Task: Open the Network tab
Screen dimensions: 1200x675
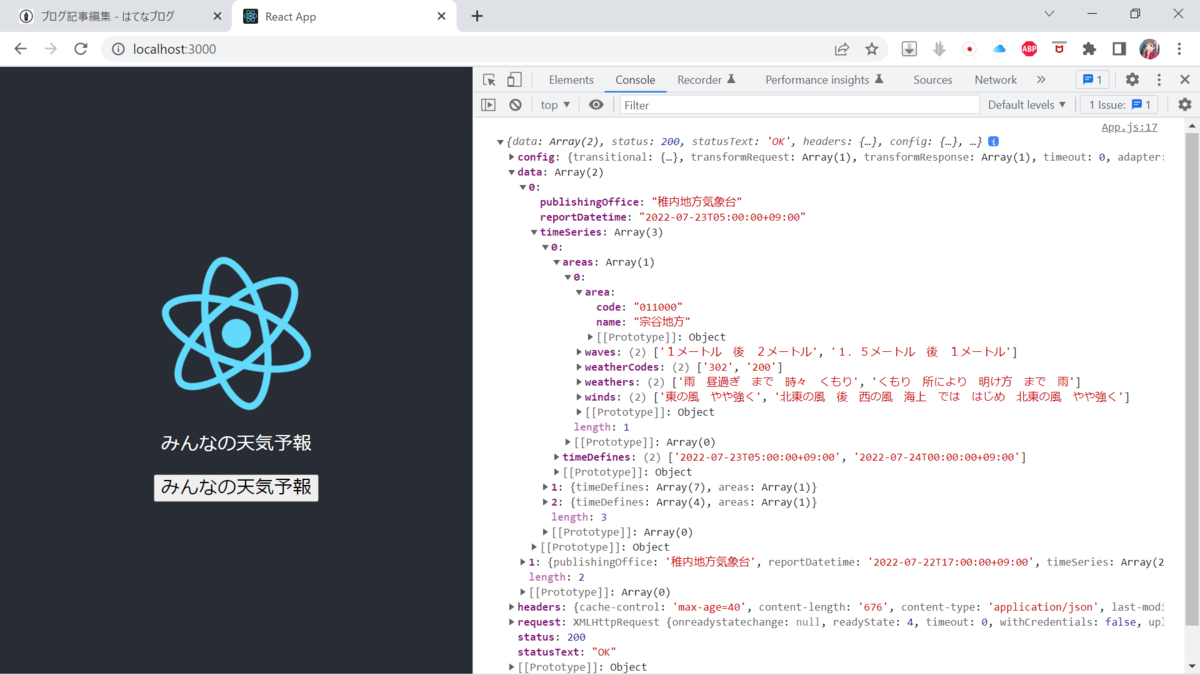Action: 995,80
